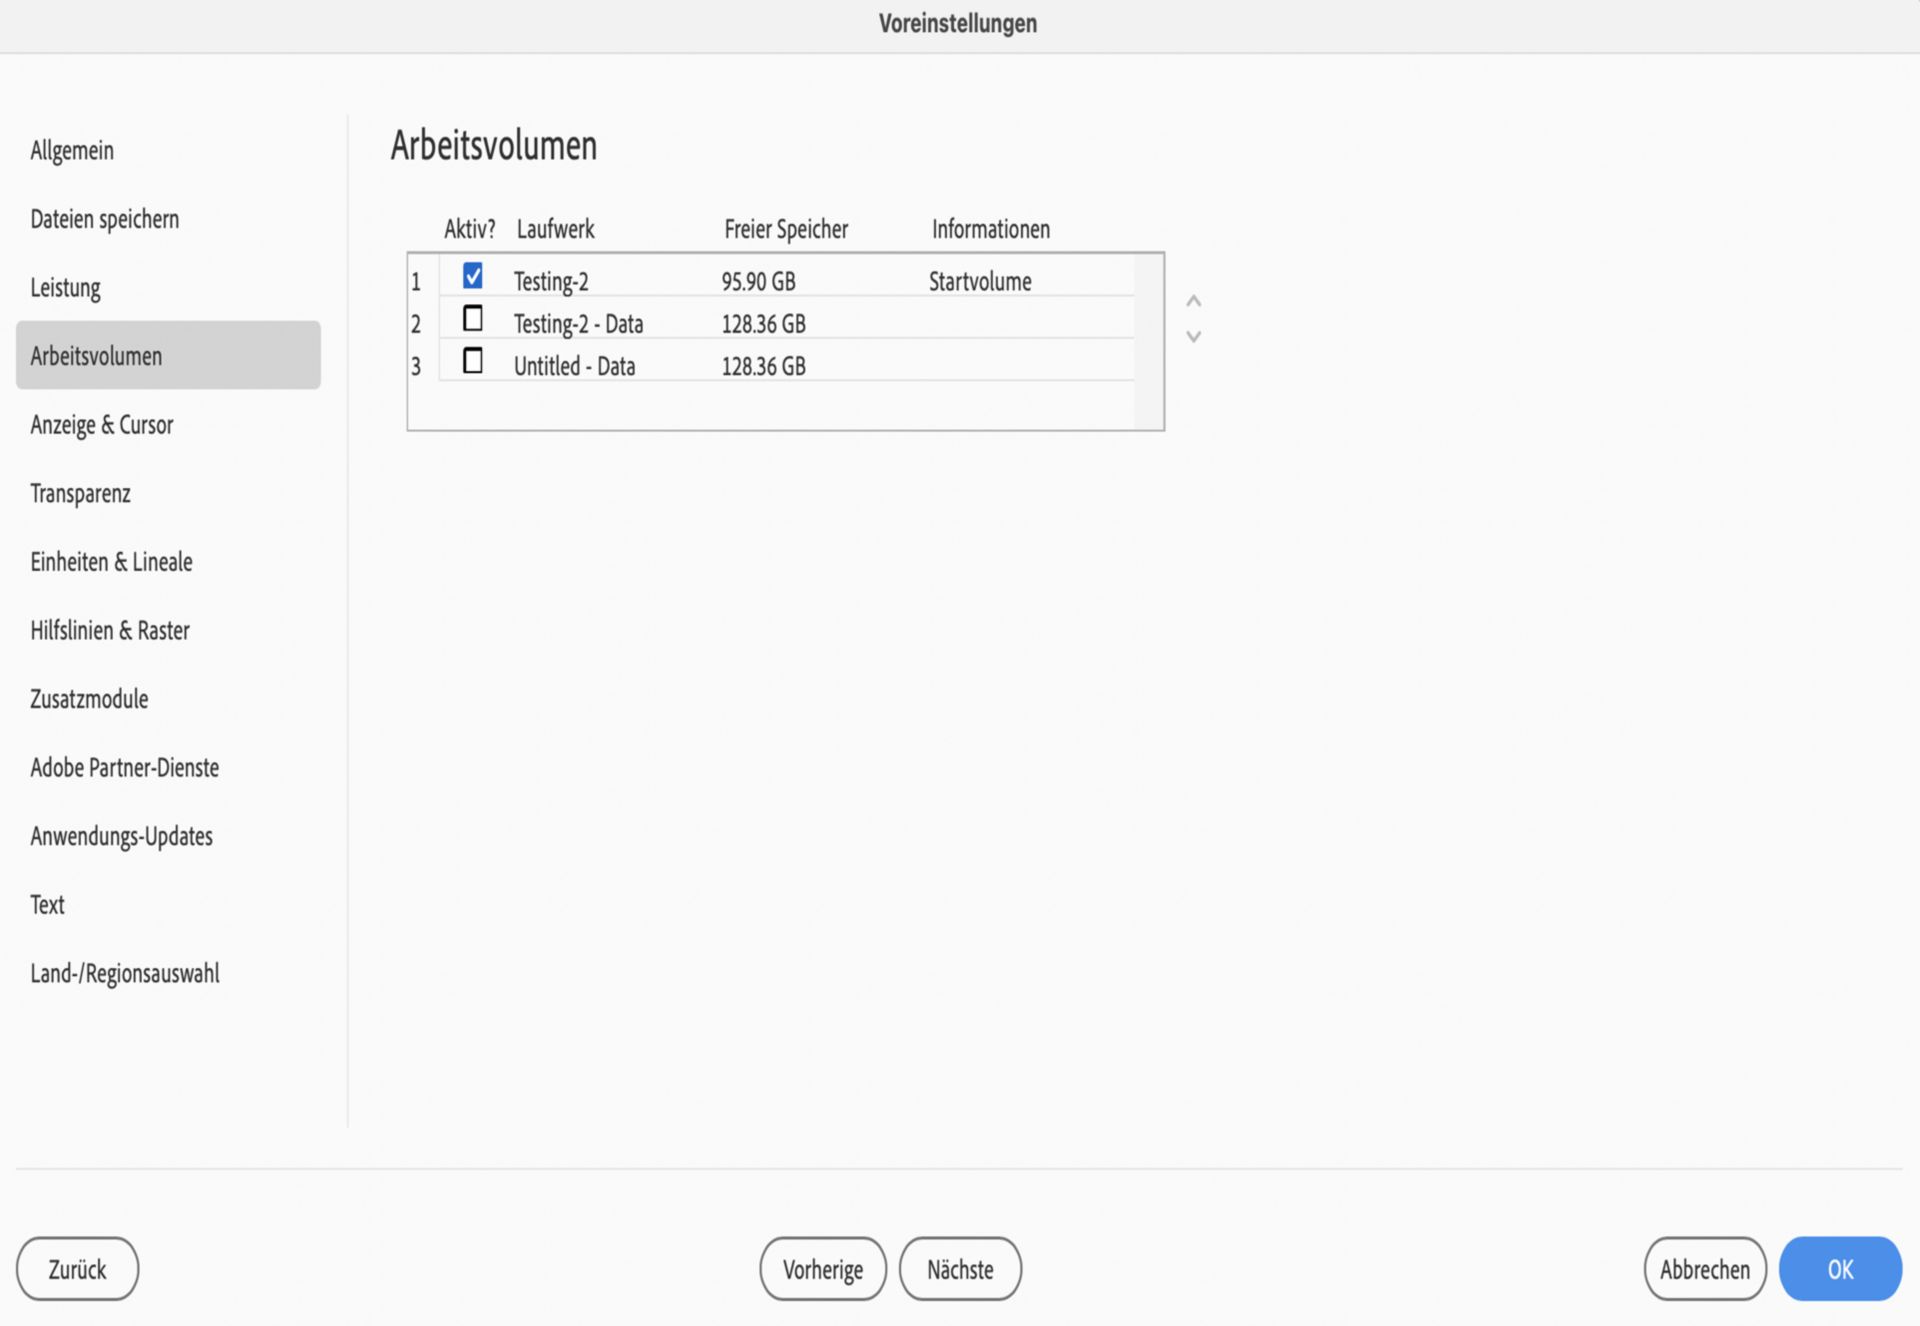Select Arbeitsvolumen in the sidebar
This screenshot has width=1920, height=1326.
pyautogui.click(x=168, y=355)
